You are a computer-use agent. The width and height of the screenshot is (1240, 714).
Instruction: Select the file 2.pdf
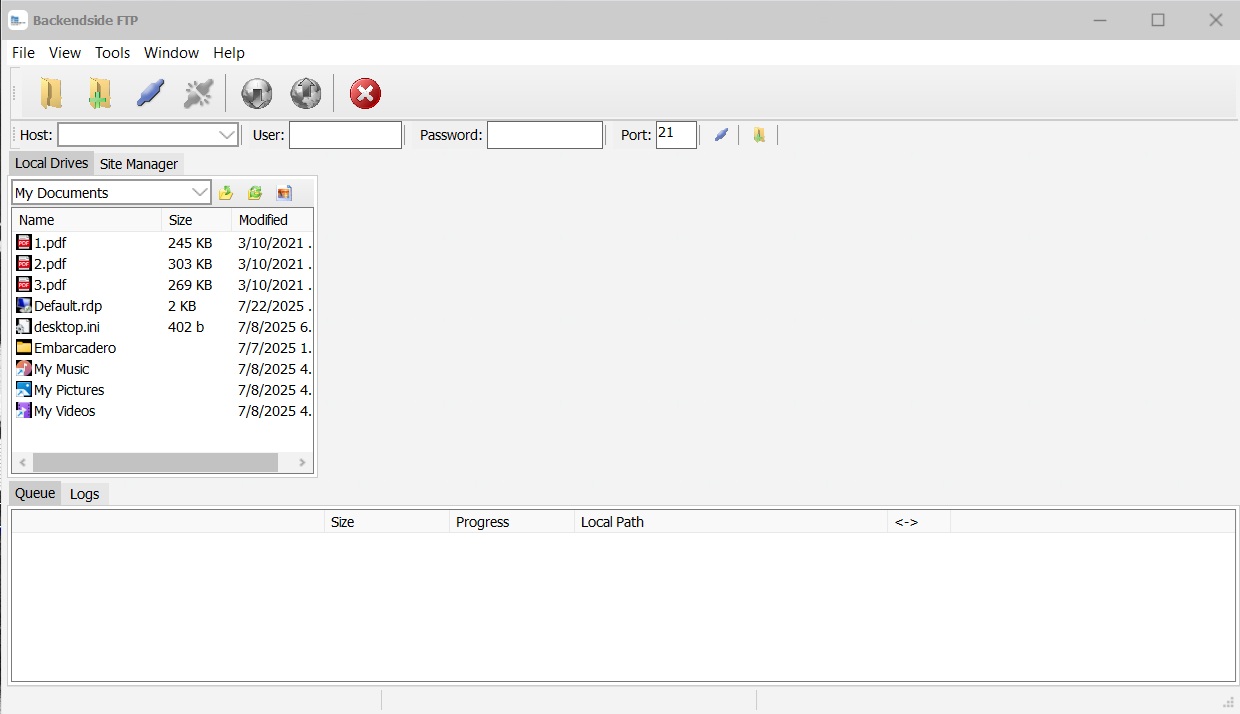49,263
